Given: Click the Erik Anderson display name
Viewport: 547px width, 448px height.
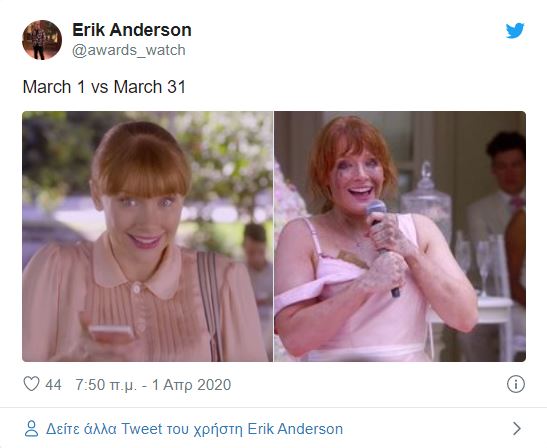Looking at the screenshot, I should tap(132, 30).
